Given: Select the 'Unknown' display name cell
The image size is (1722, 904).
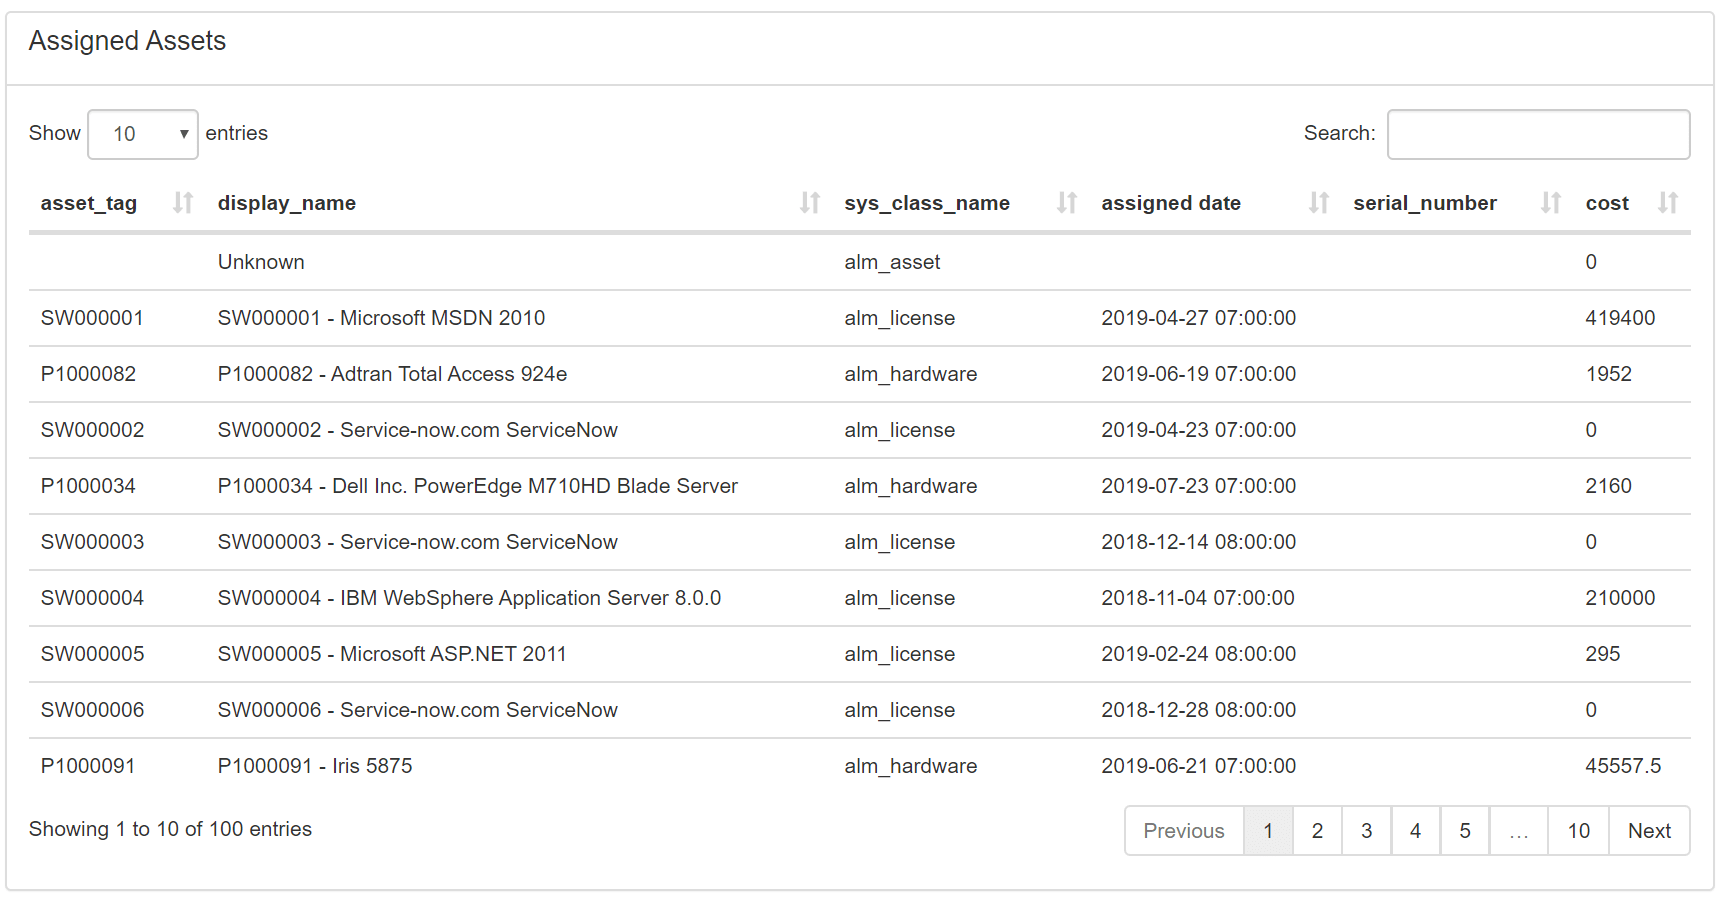Looking at the screenshot, I should pyautogui.click(x=261, y=262).
